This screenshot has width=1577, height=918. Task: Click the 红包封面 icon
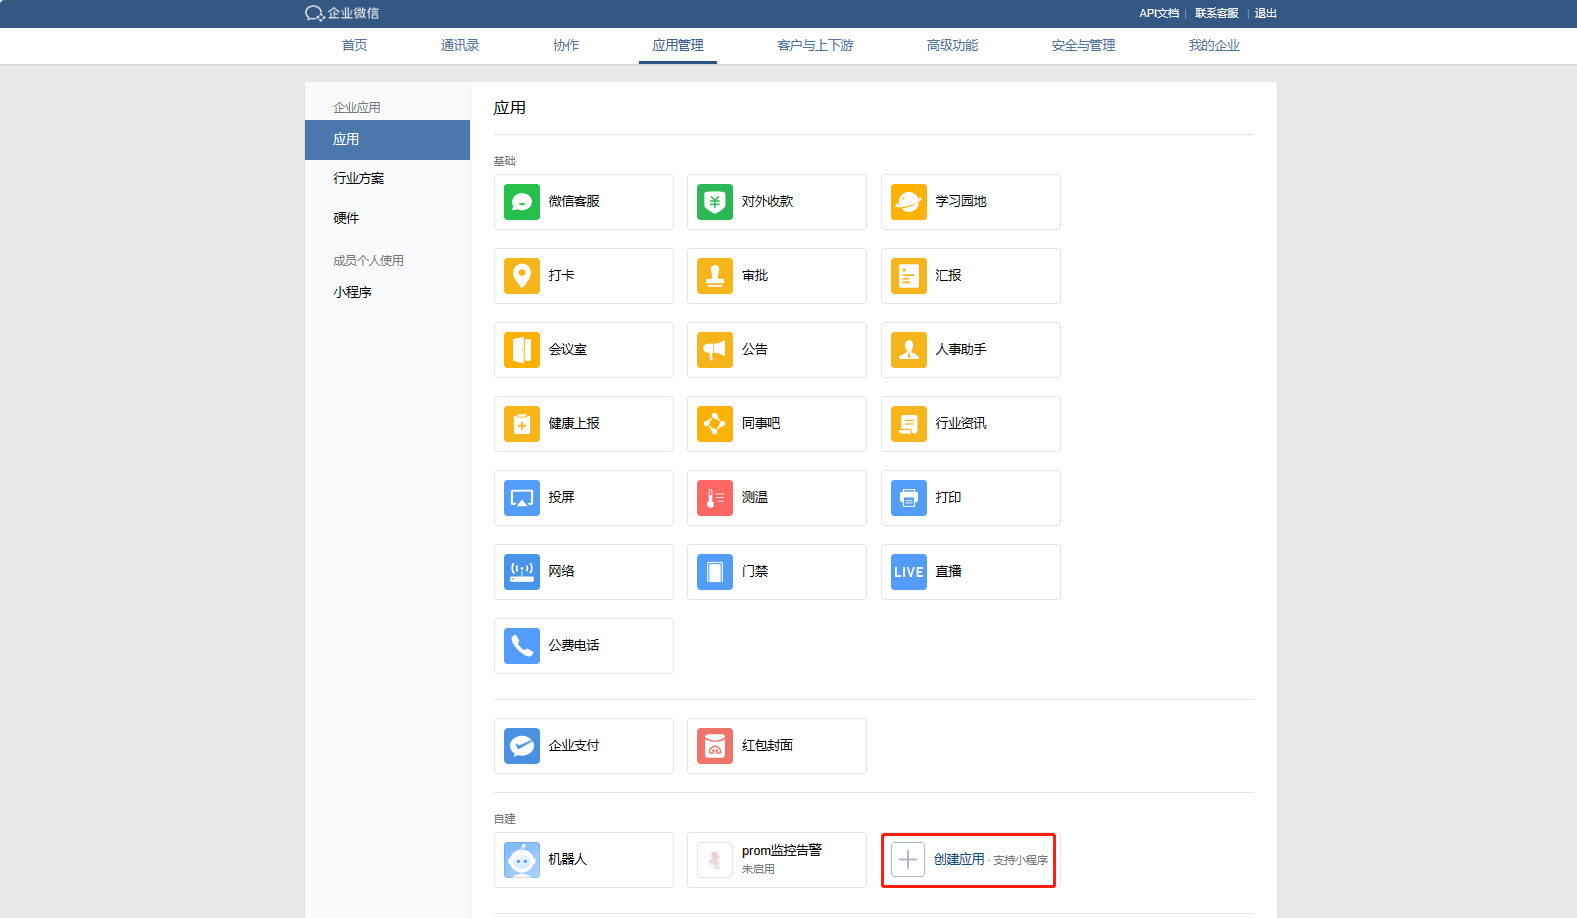(x=715, y=746)
